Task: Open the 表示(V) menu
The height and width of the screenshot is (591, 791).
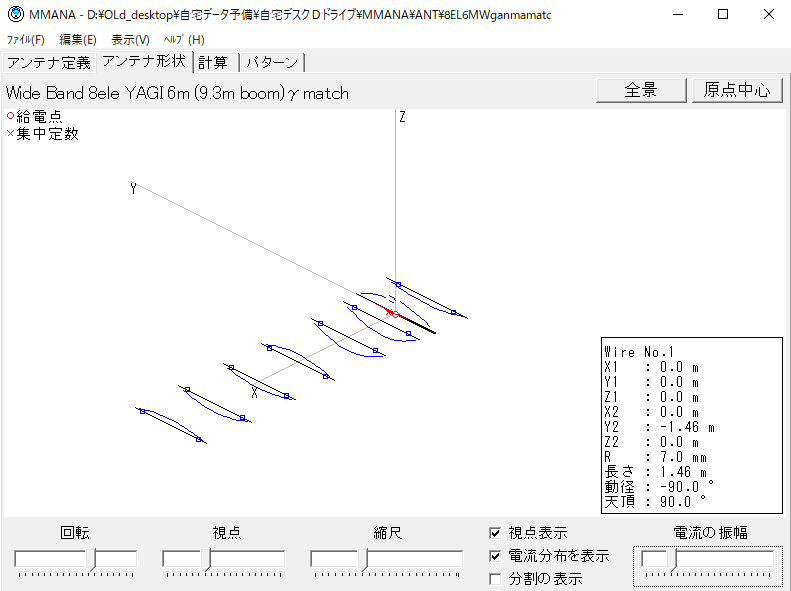Action: (130, 40)
